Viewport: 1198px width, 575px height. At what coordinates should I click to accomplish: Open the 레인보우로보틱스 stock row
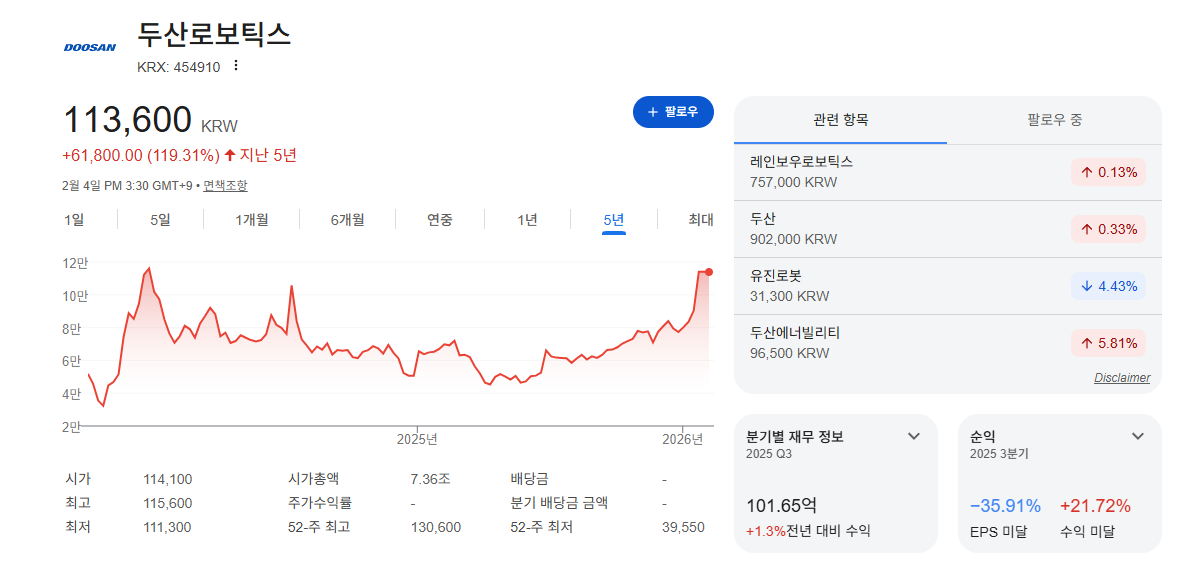(x=947, y=173)
